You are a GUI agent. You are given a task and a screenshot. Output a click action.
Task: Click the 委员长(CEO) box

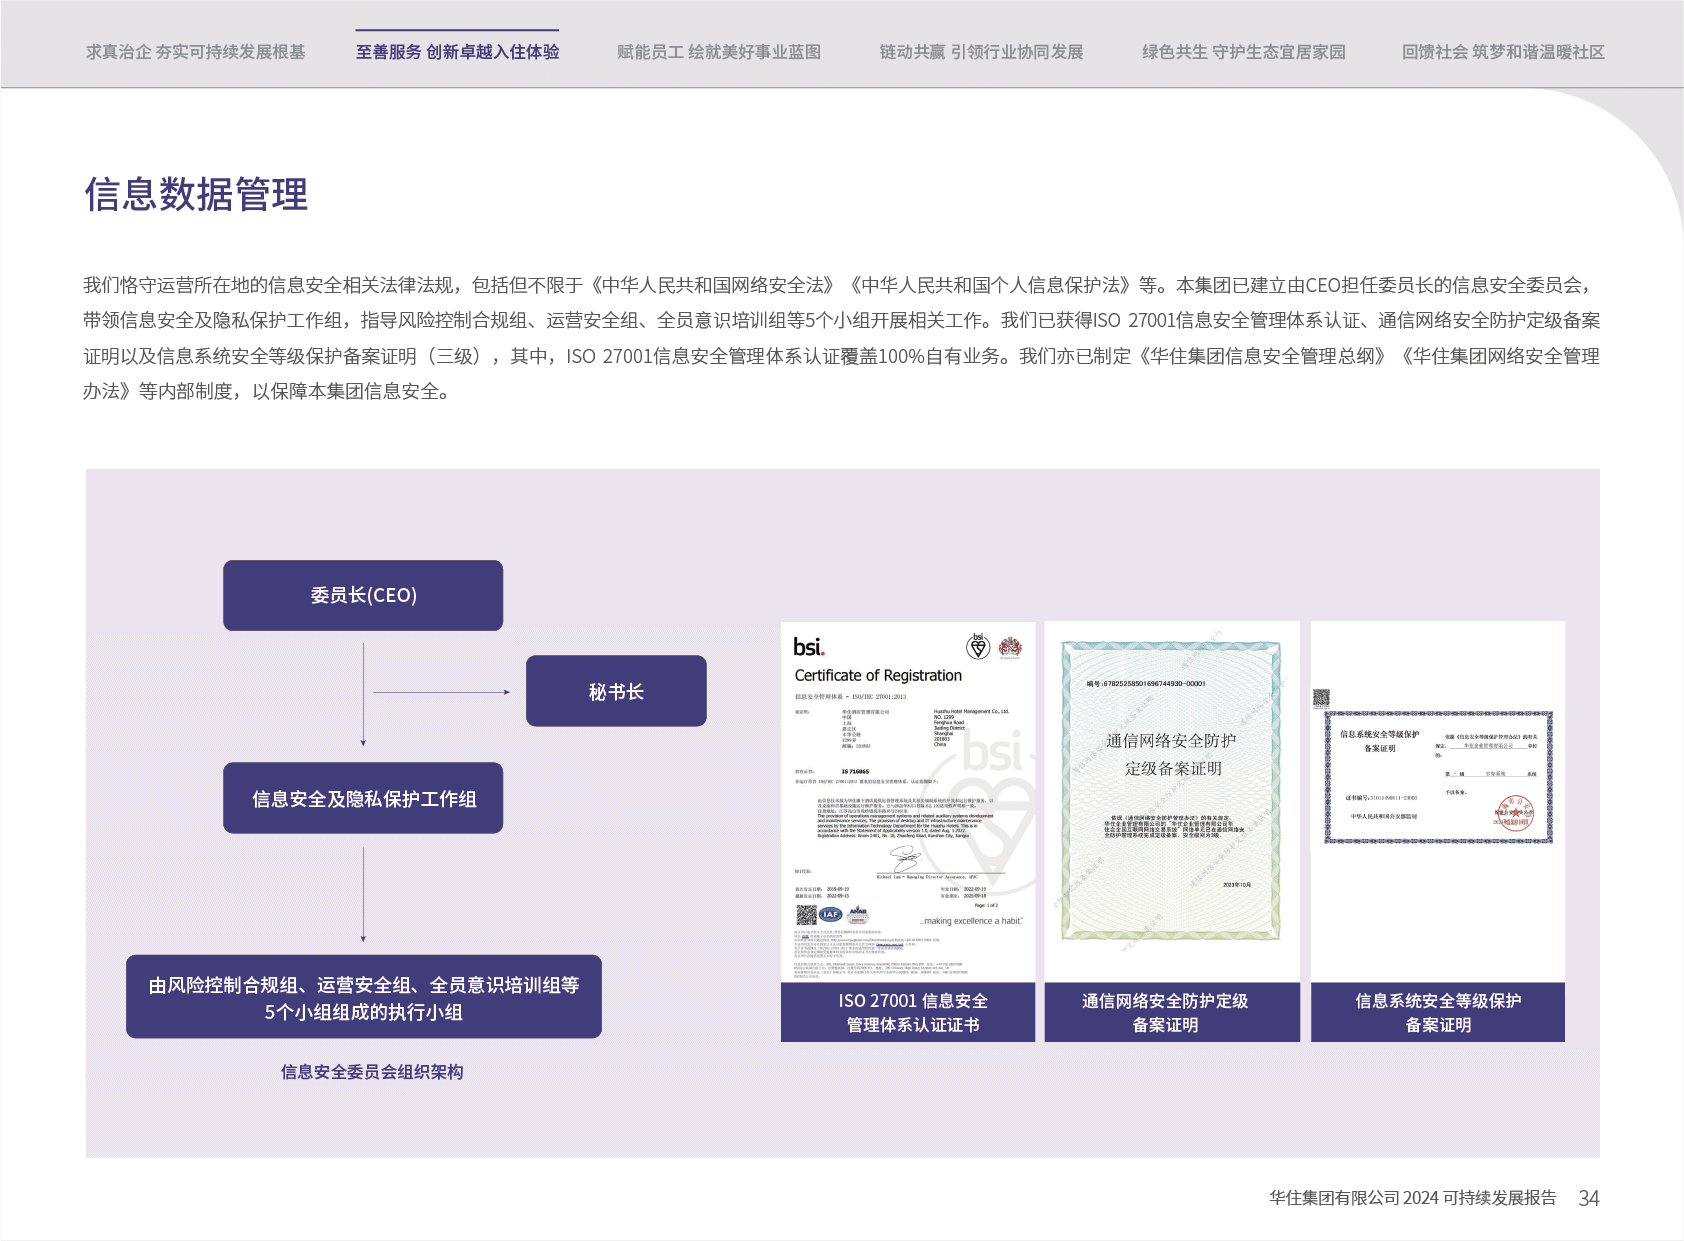click(363, 595)
